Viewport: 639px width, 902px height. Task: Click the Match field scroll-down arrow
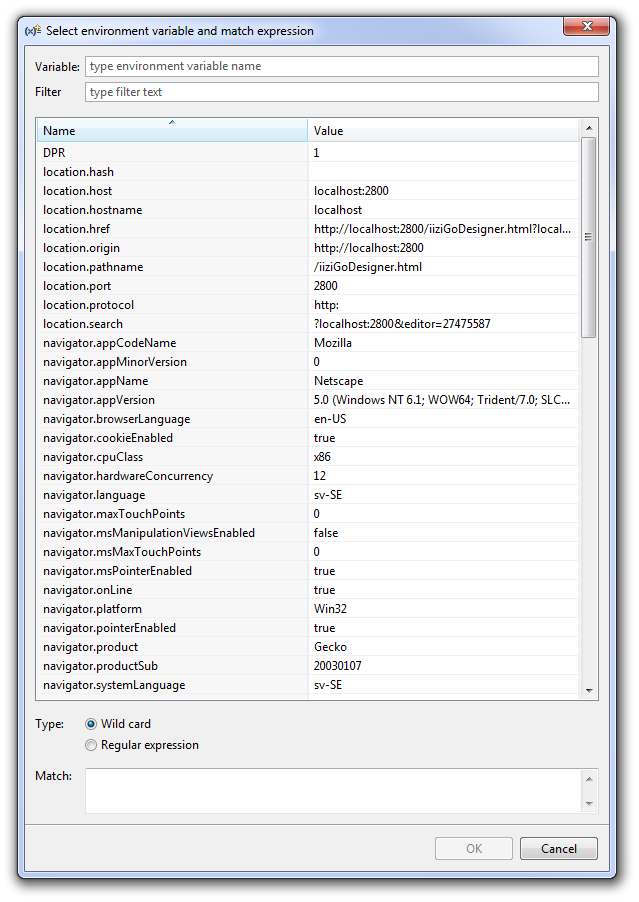click(589, 804)
